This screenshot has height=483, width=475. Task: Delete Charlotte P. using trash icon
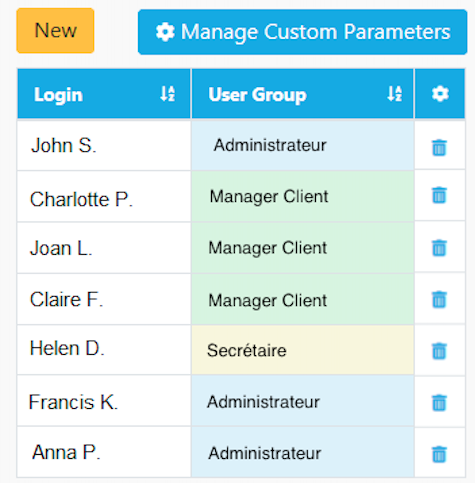(x=439, y=195)
